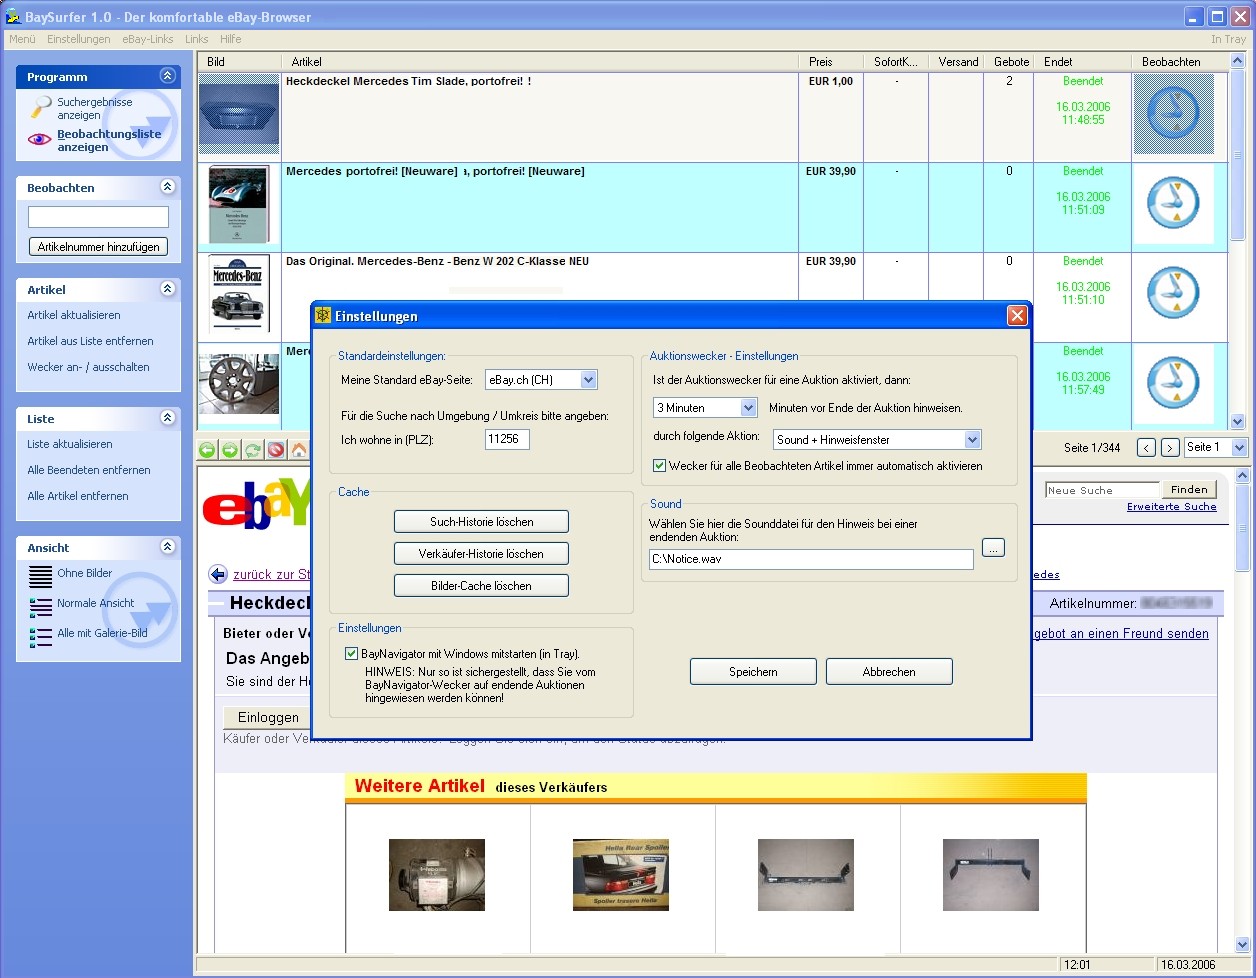The width and height of the screenshot is (1256, 978).
Task: Click Artikelnummer hinzufügen button
Action: (98, 247)
